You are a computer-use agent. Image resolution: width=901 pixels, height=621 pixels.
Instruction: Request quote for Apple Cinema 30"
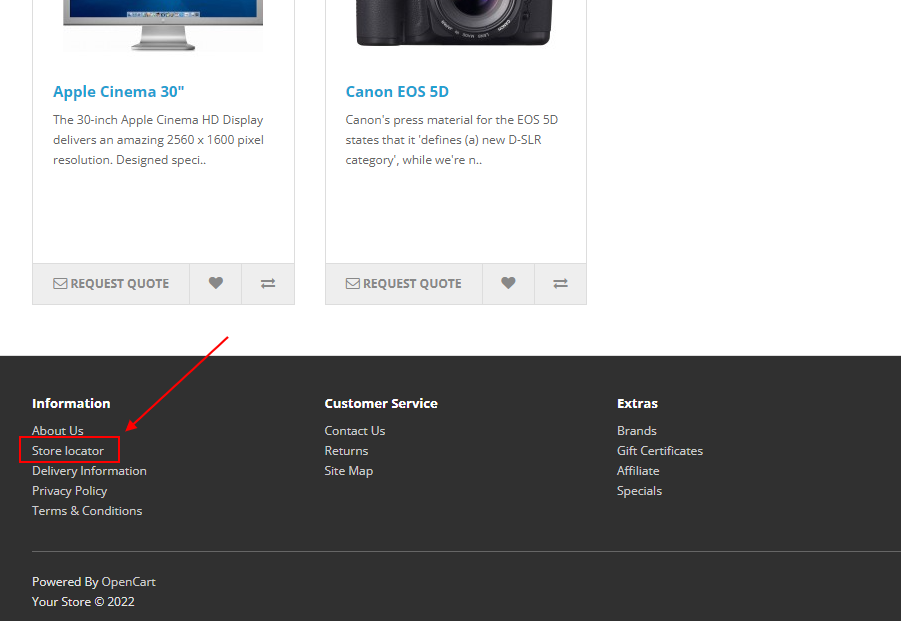click(111, 284)
